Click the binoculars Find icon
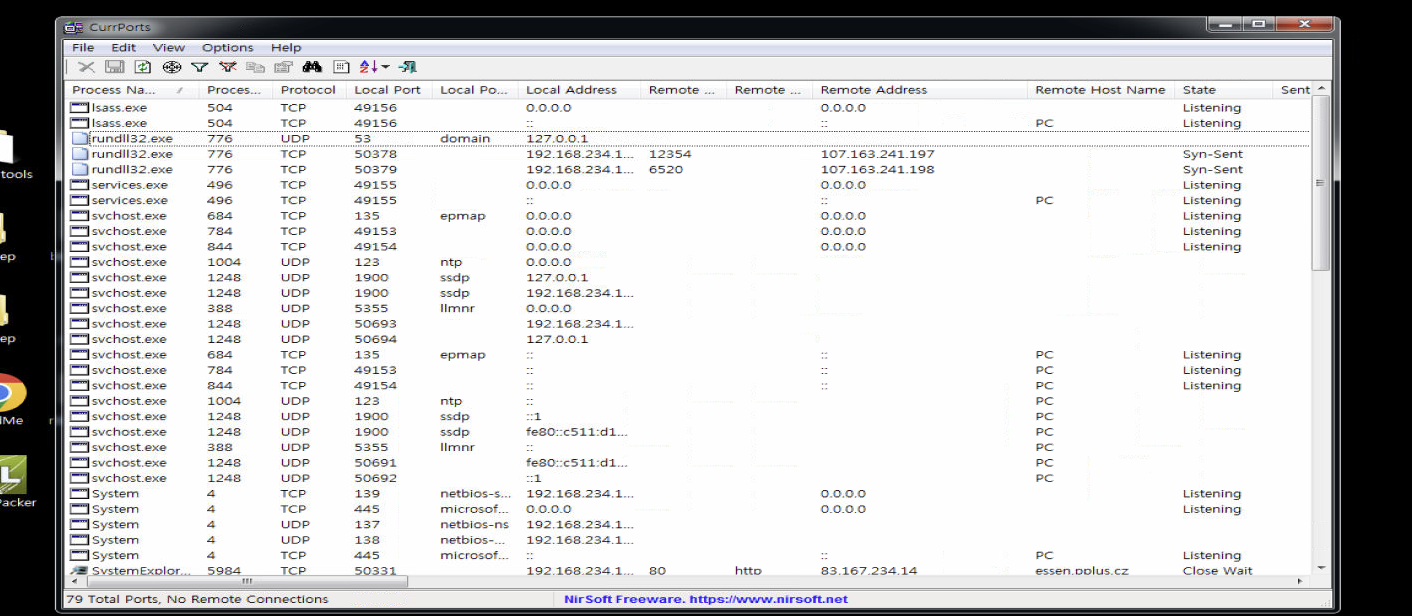The width and height of the screenshot is (1412, 616). pyautogui.click(x=312, y=67)
